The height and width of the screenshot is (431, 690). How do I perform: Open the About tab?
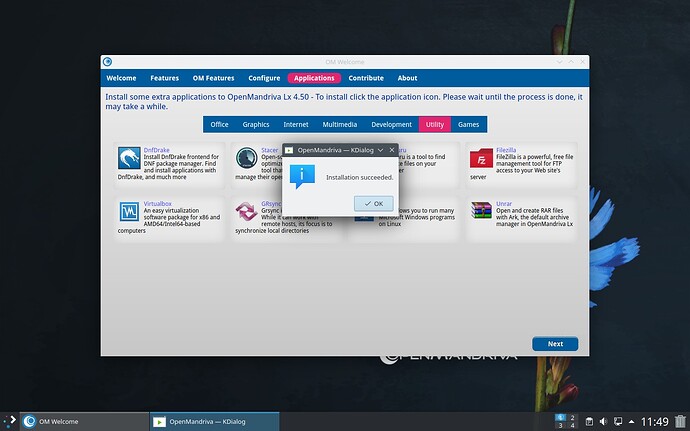(x=407, y=78)
